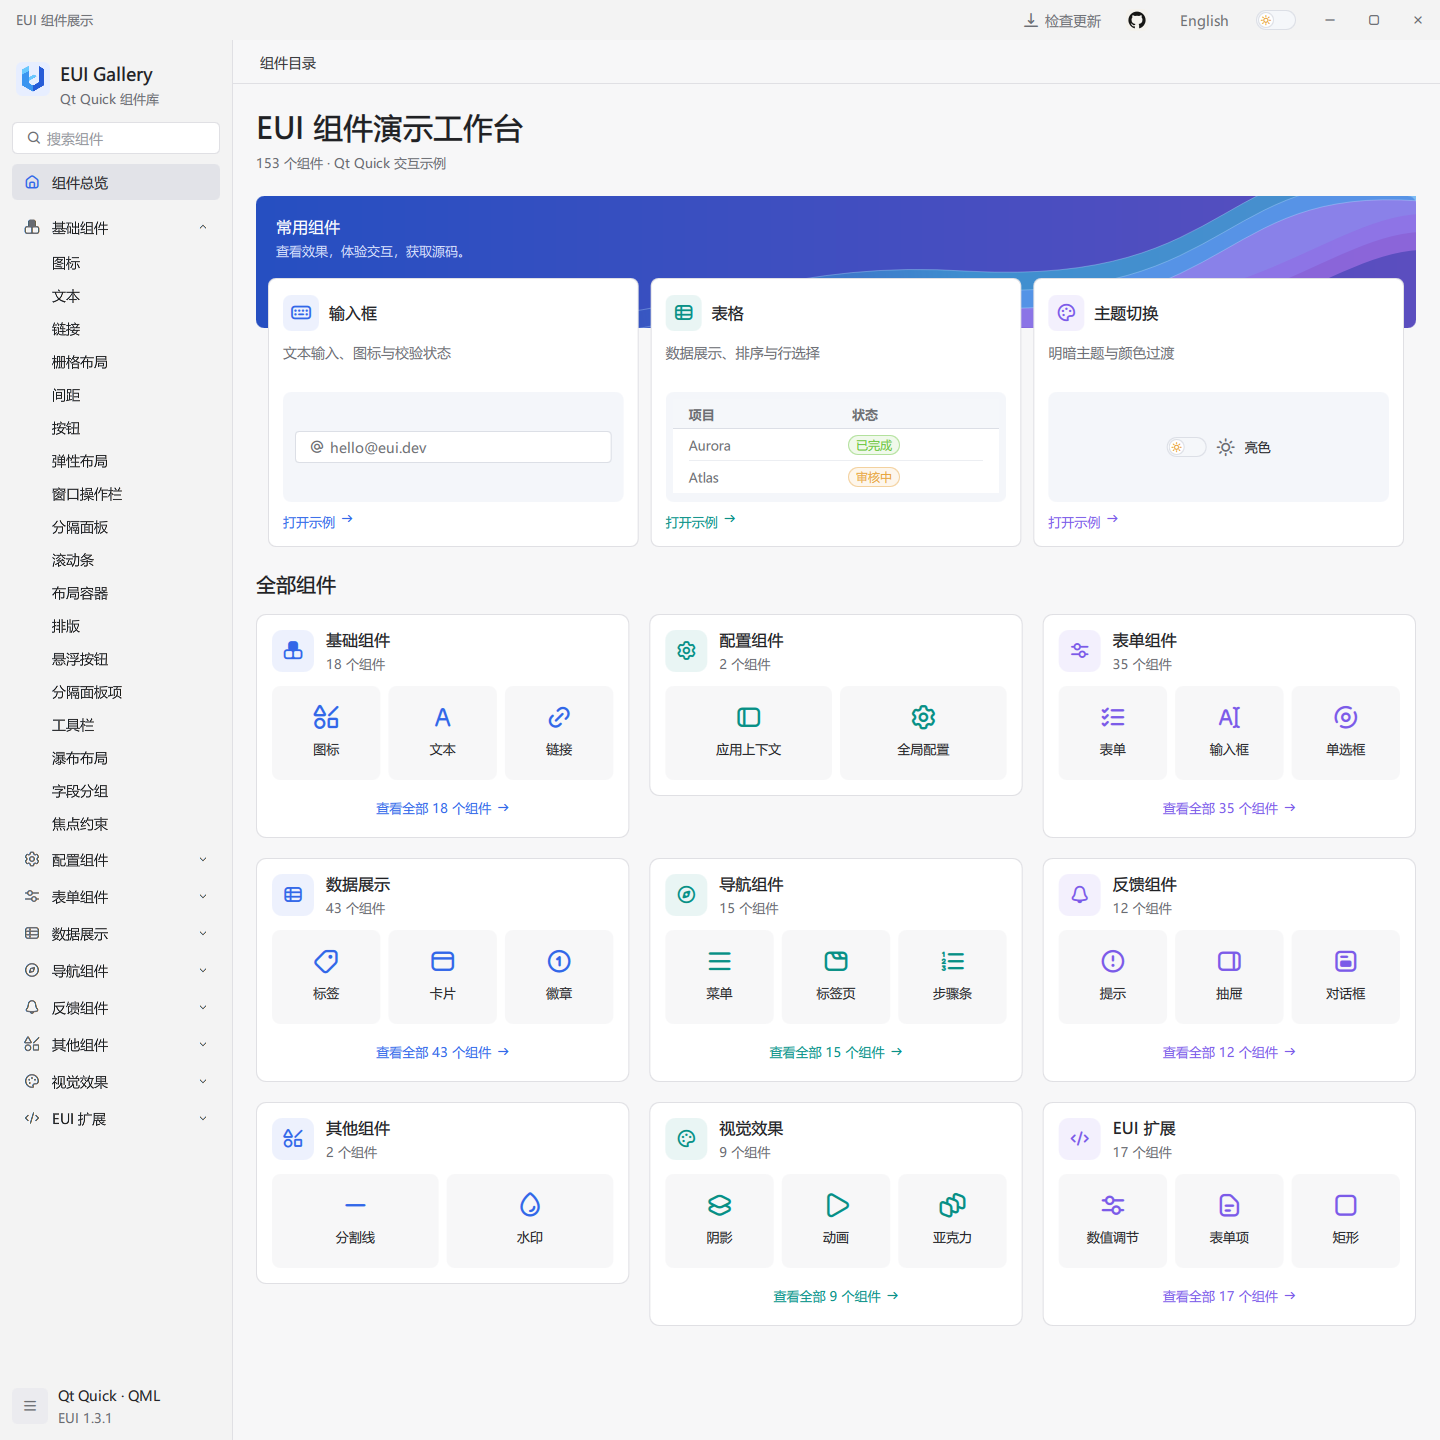The width and height of the screenshot is (1440, 1440).
Task: Open the 动画 animation tile
Action: (836, 1221)
